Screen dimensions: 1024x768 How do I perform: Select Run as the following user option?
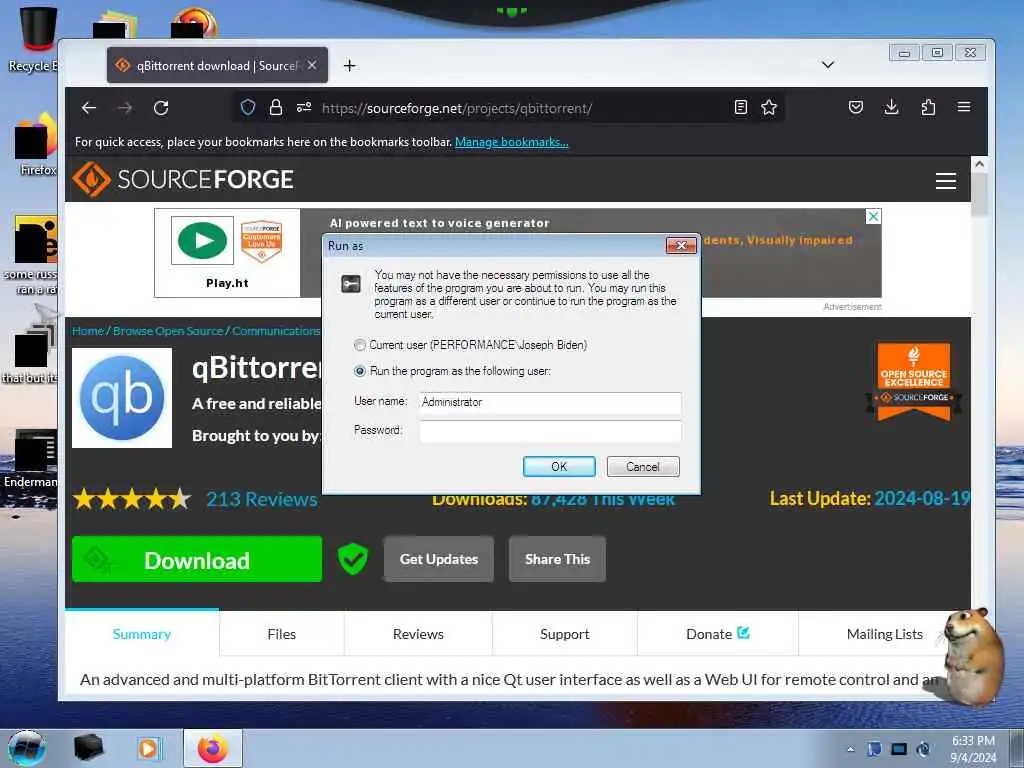pos(359,371)
